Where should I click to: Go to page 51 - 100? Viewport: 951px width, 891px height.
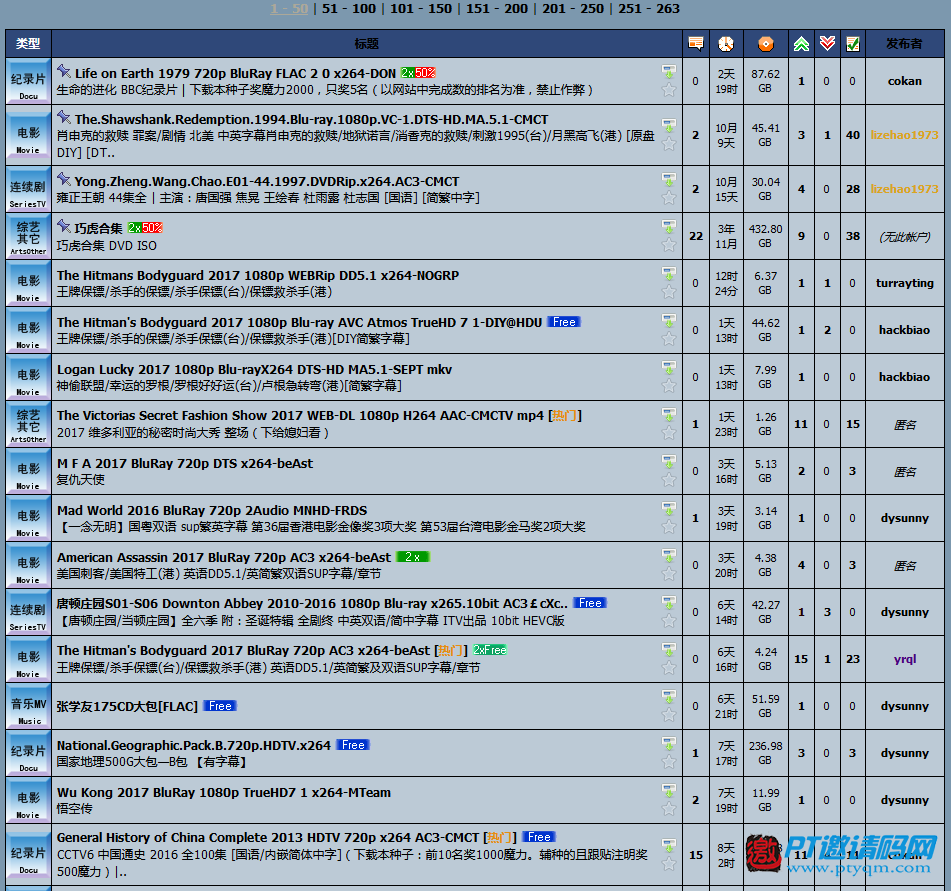coord(349,8)
